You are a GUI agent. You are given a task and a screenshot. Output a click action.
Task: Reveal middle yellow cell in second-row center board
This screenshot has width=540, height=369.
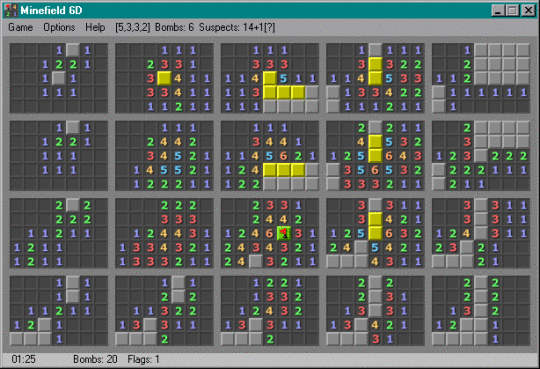point(284,170)
